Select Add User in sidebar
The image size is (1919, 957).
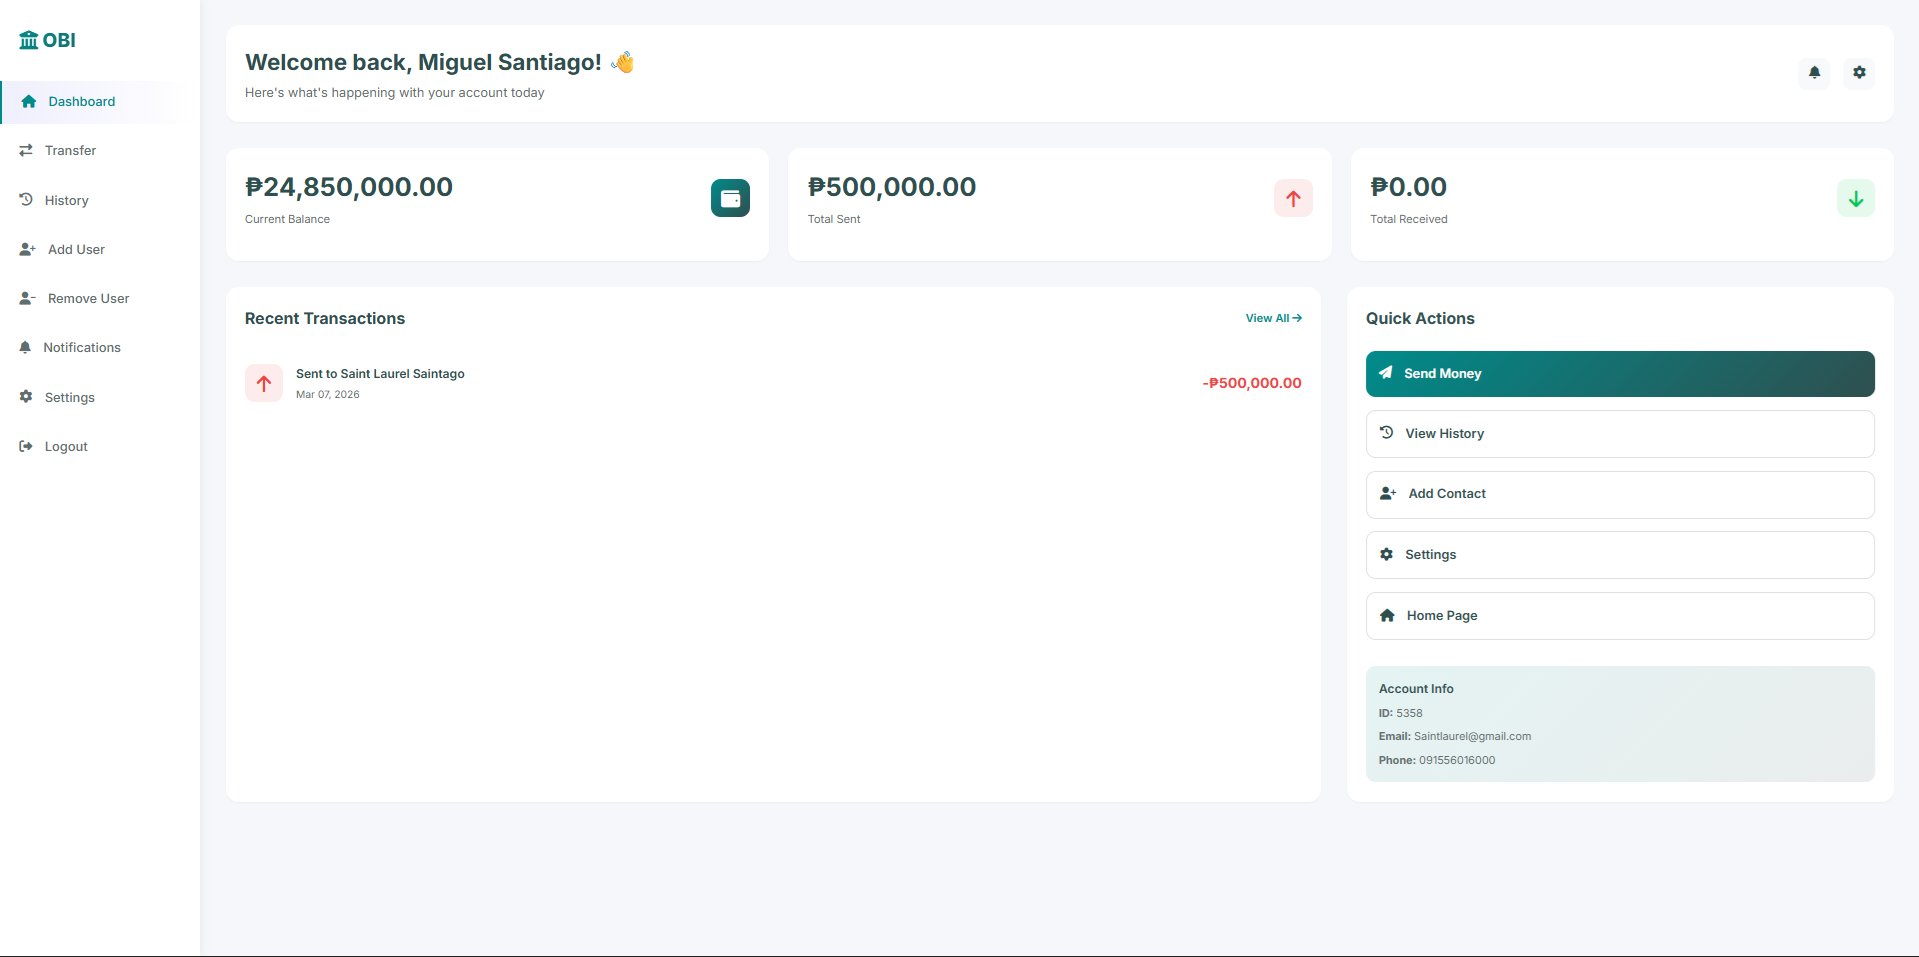tap(76, 249)
